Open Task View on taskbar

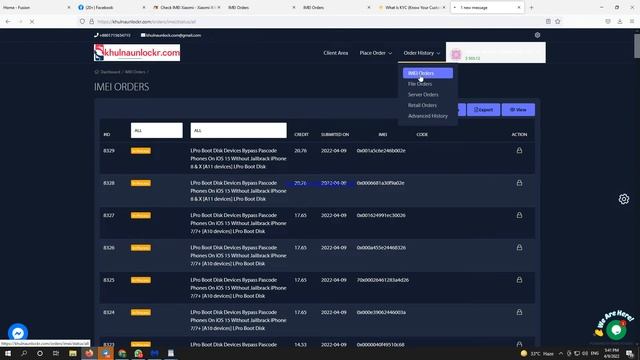pos(56,353)
